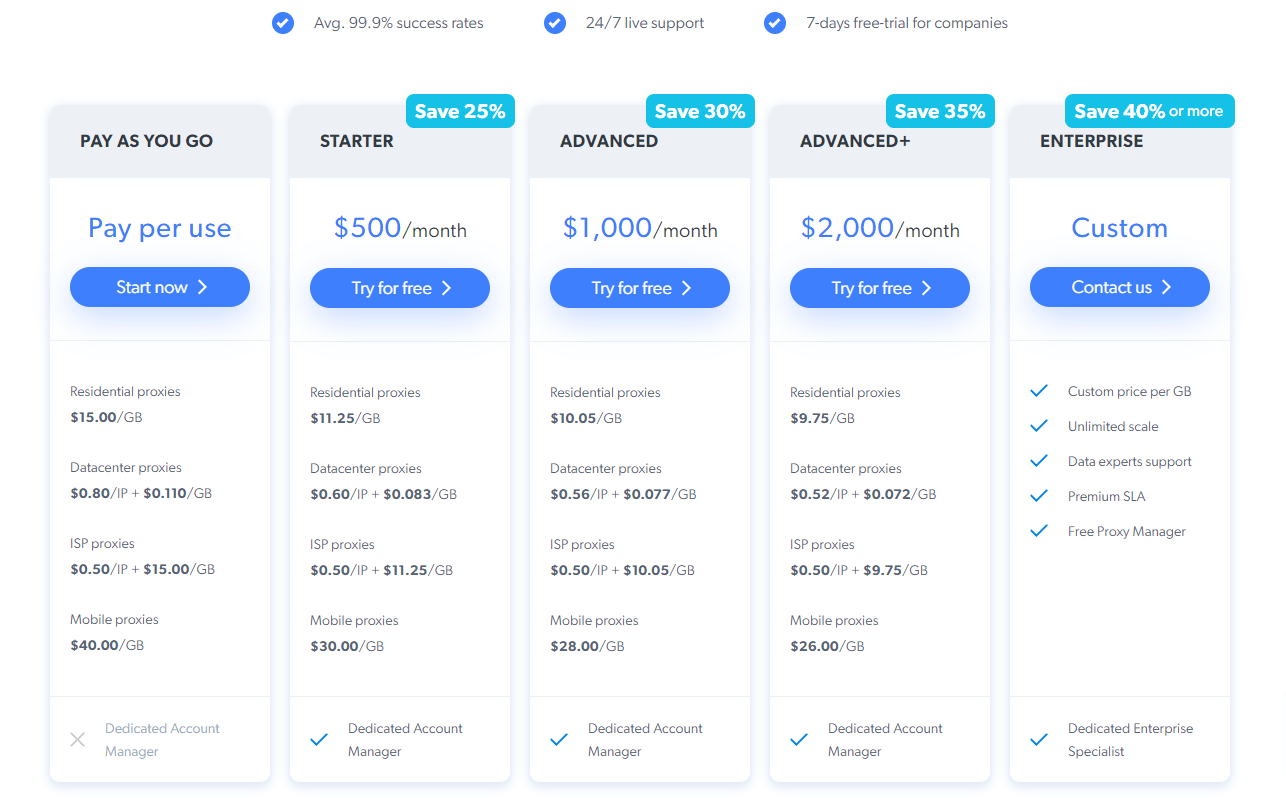Click checkmark icon beside 7-days free-trial
Screen dimensions: 1286x798
775,23
